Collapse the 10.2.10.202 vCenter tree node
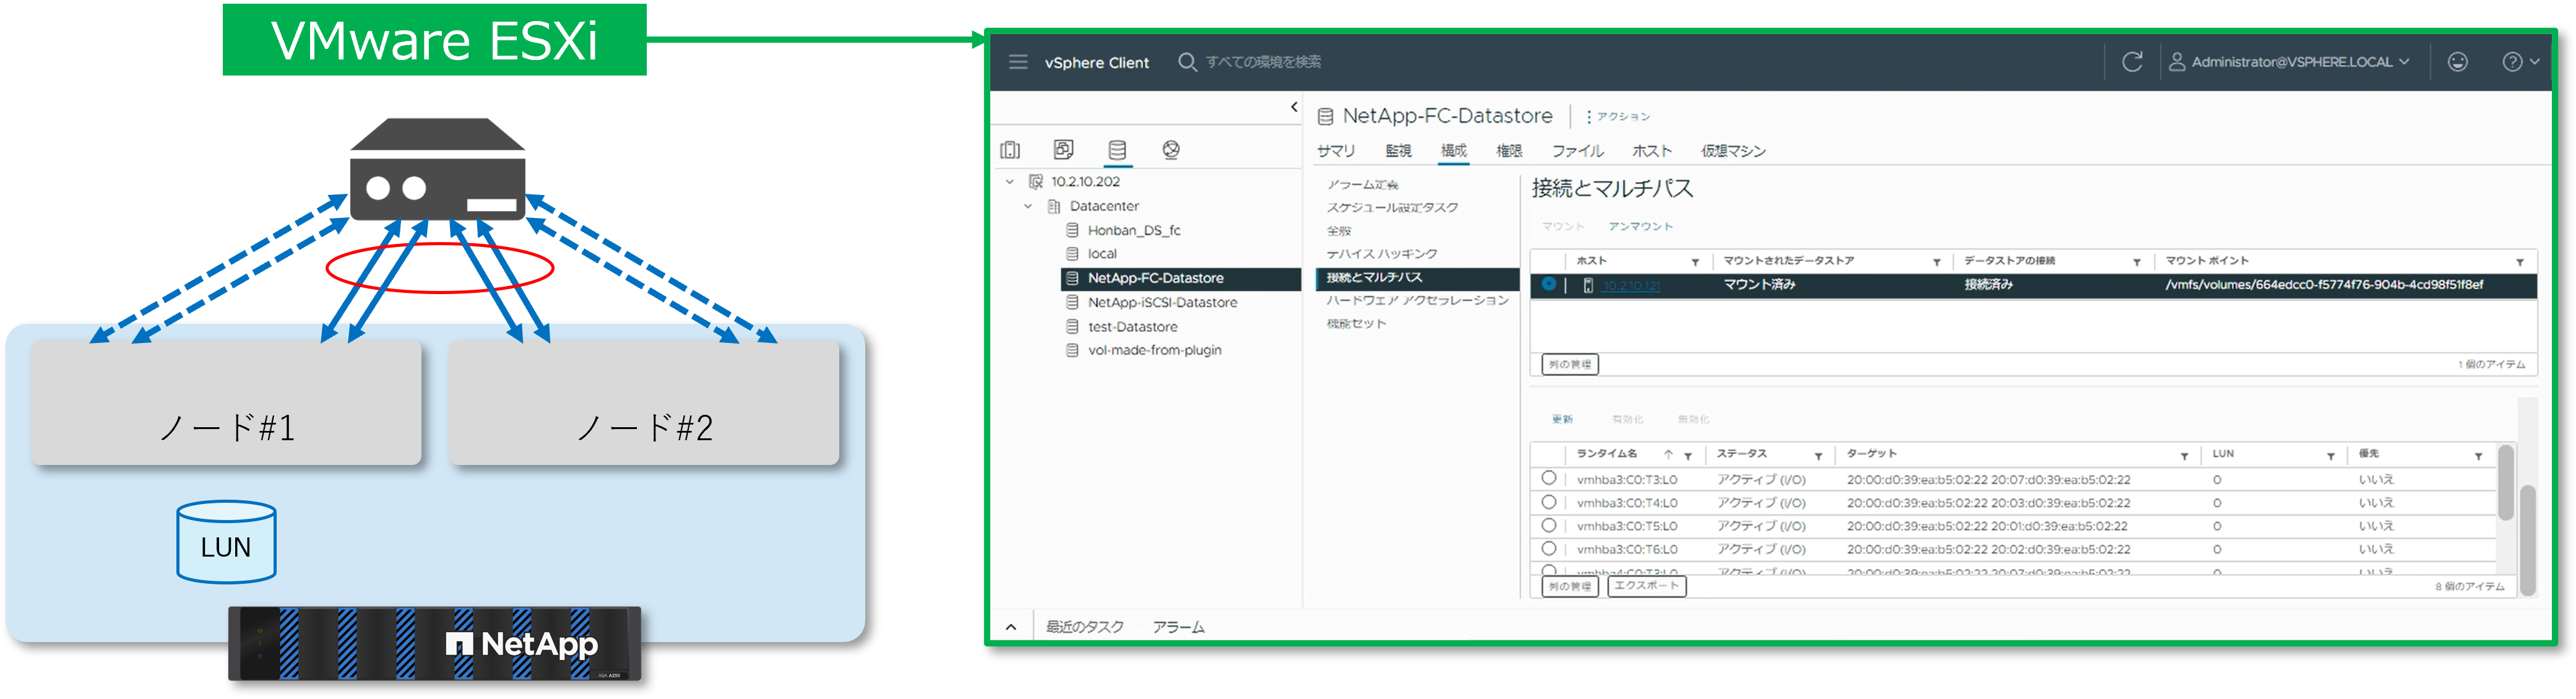This screenshot has height=699, width=2576. 1010,182
